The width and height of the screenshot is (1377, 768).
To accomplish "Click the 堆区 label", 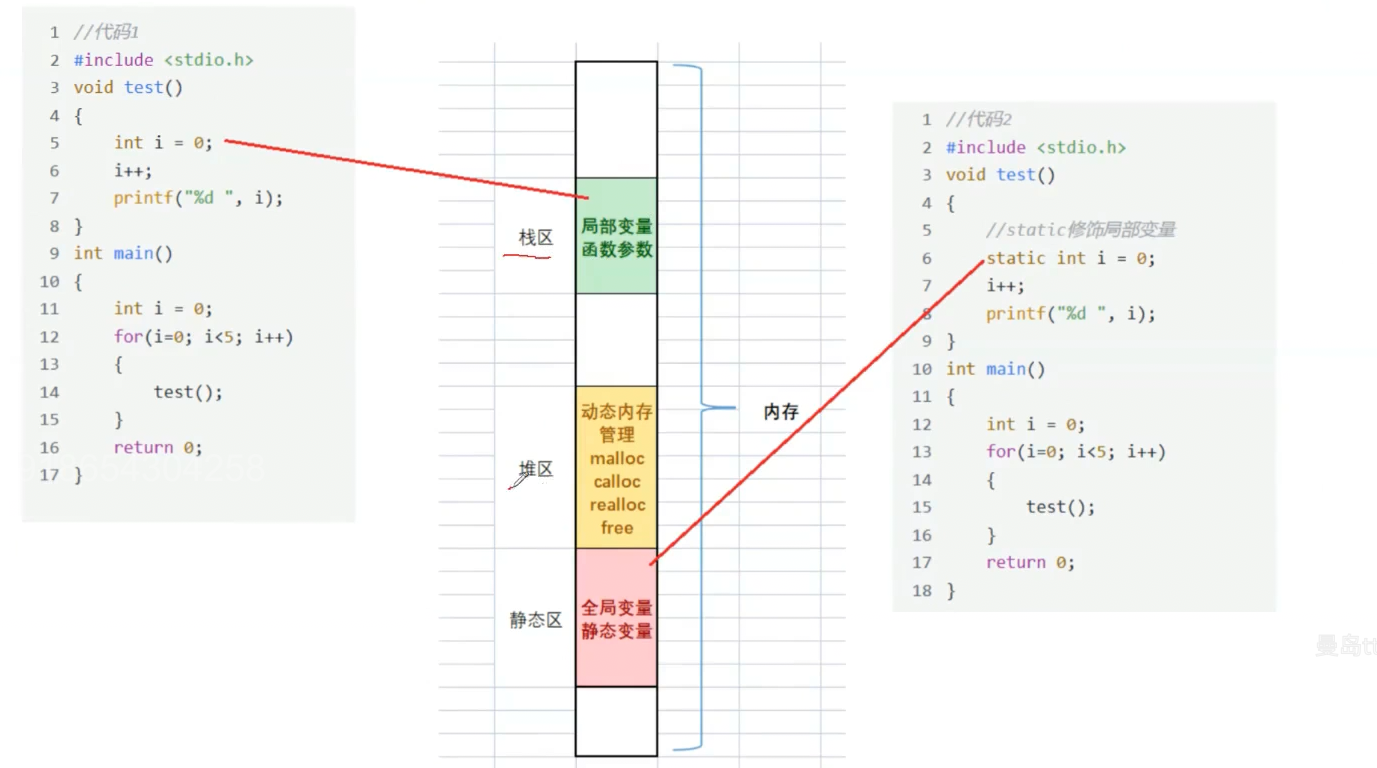I will pyautogui.click(x=536, y=469).
